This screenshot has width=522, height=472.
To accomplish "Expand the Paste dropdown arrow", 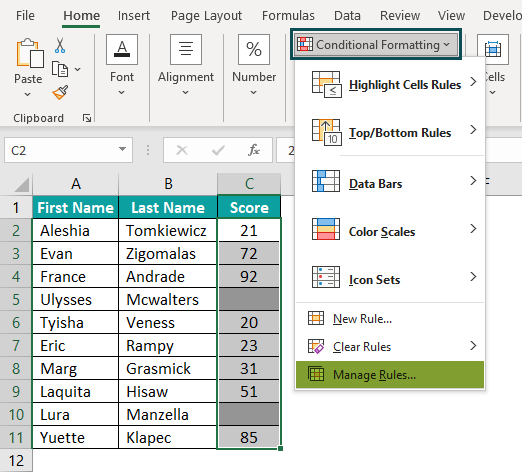I will (x=28, y=95).
